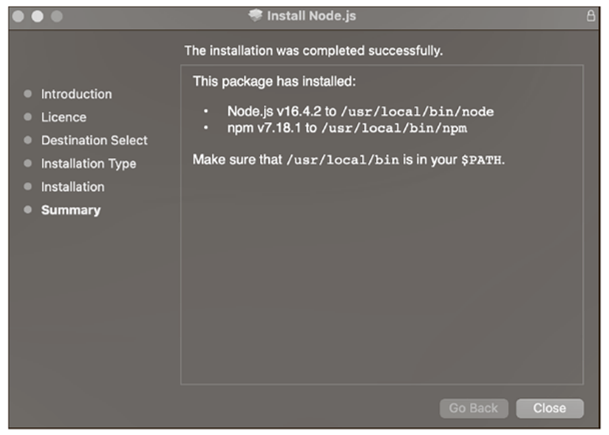Click the bullet beside Introduction
This screenshot has width=609, height=435.
point(27,94)
